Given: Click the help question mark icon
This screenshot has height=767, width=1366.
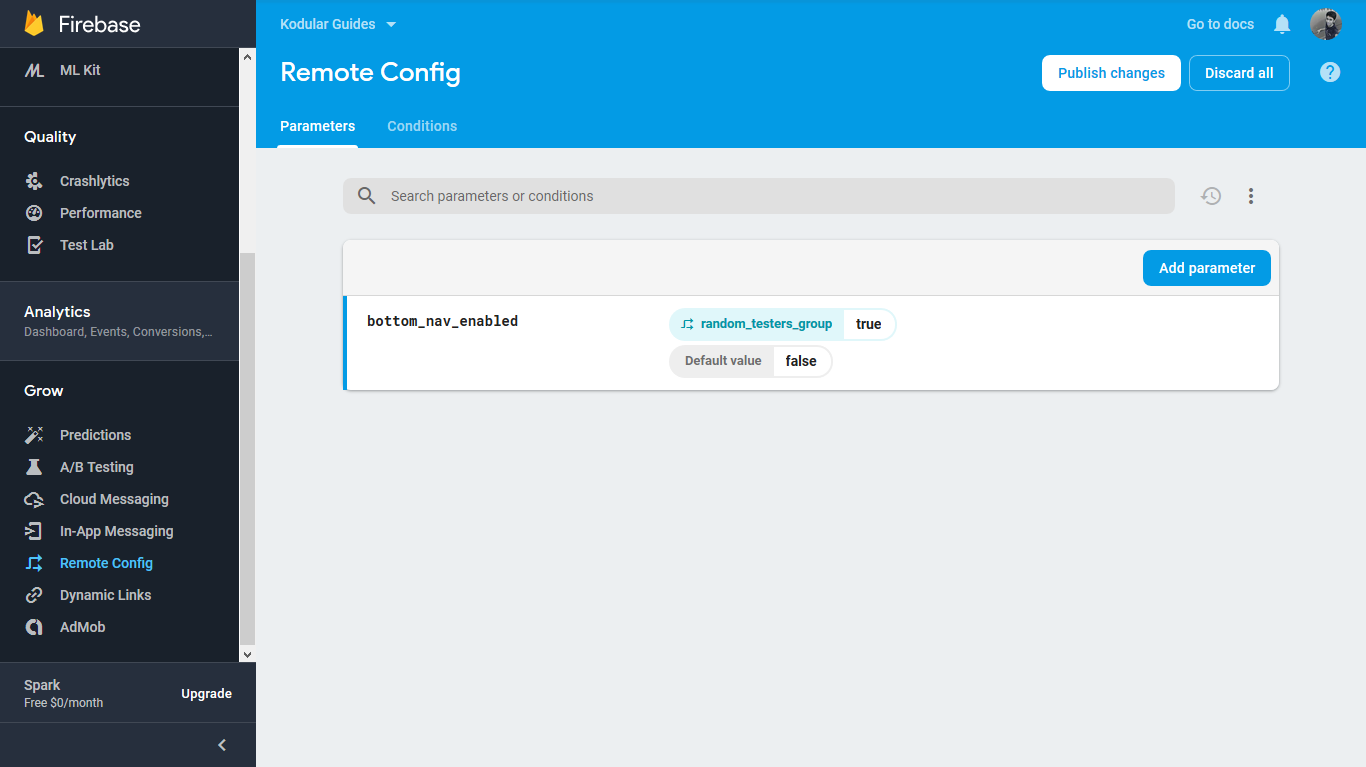Looking at the screenshot, I should (1330, 72).
